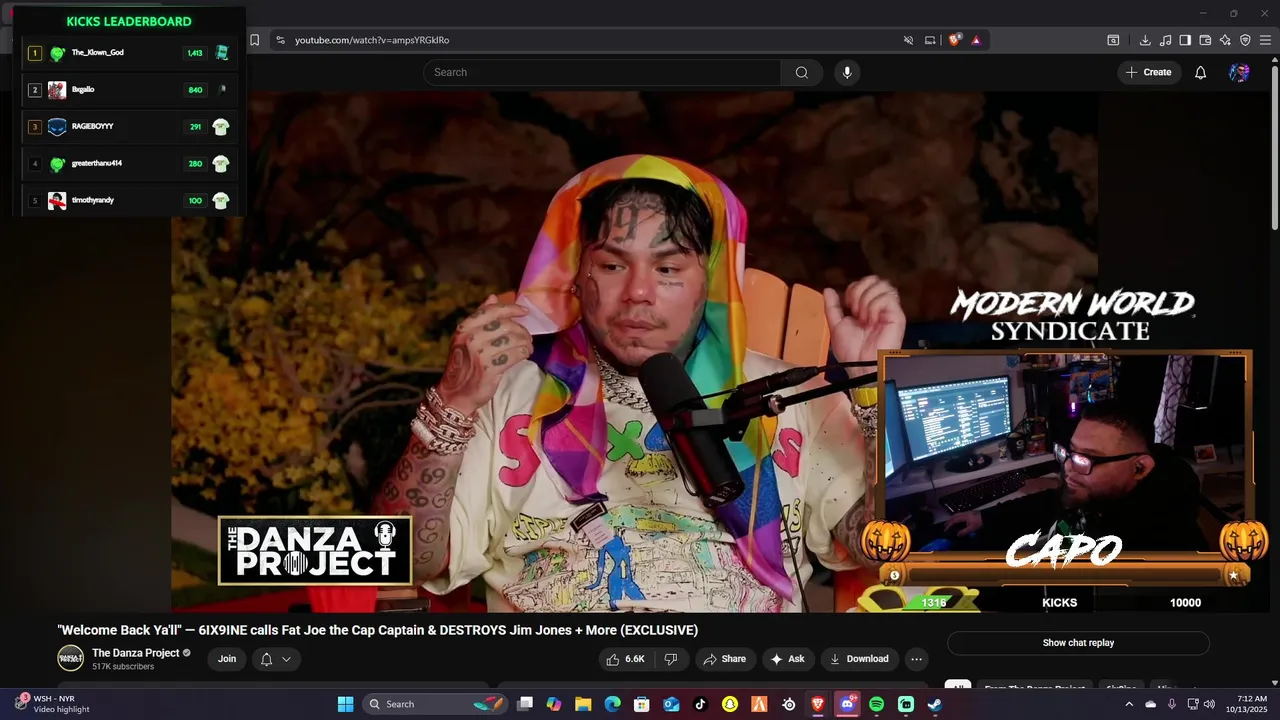Open The Danza Project channel avatar
This screenshot has height=720, width=1280.
70,658
